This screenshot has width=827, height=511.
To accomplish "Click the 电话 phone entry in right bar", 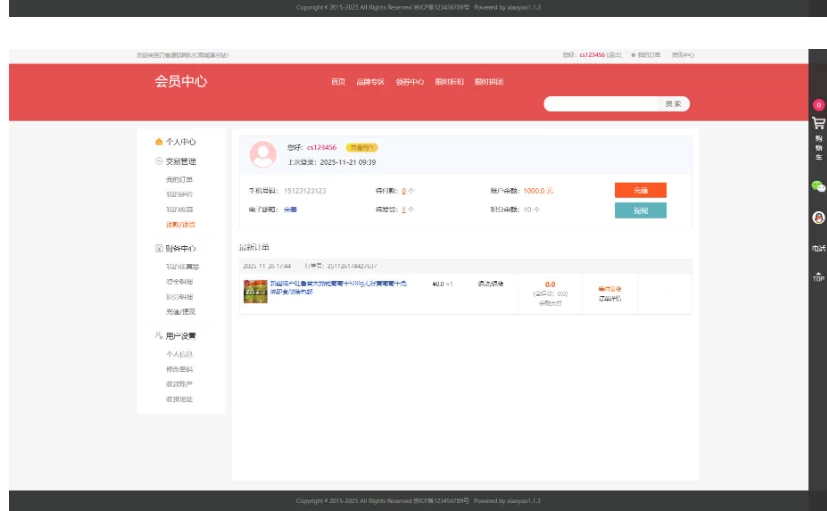I will [x=818, y=248].
